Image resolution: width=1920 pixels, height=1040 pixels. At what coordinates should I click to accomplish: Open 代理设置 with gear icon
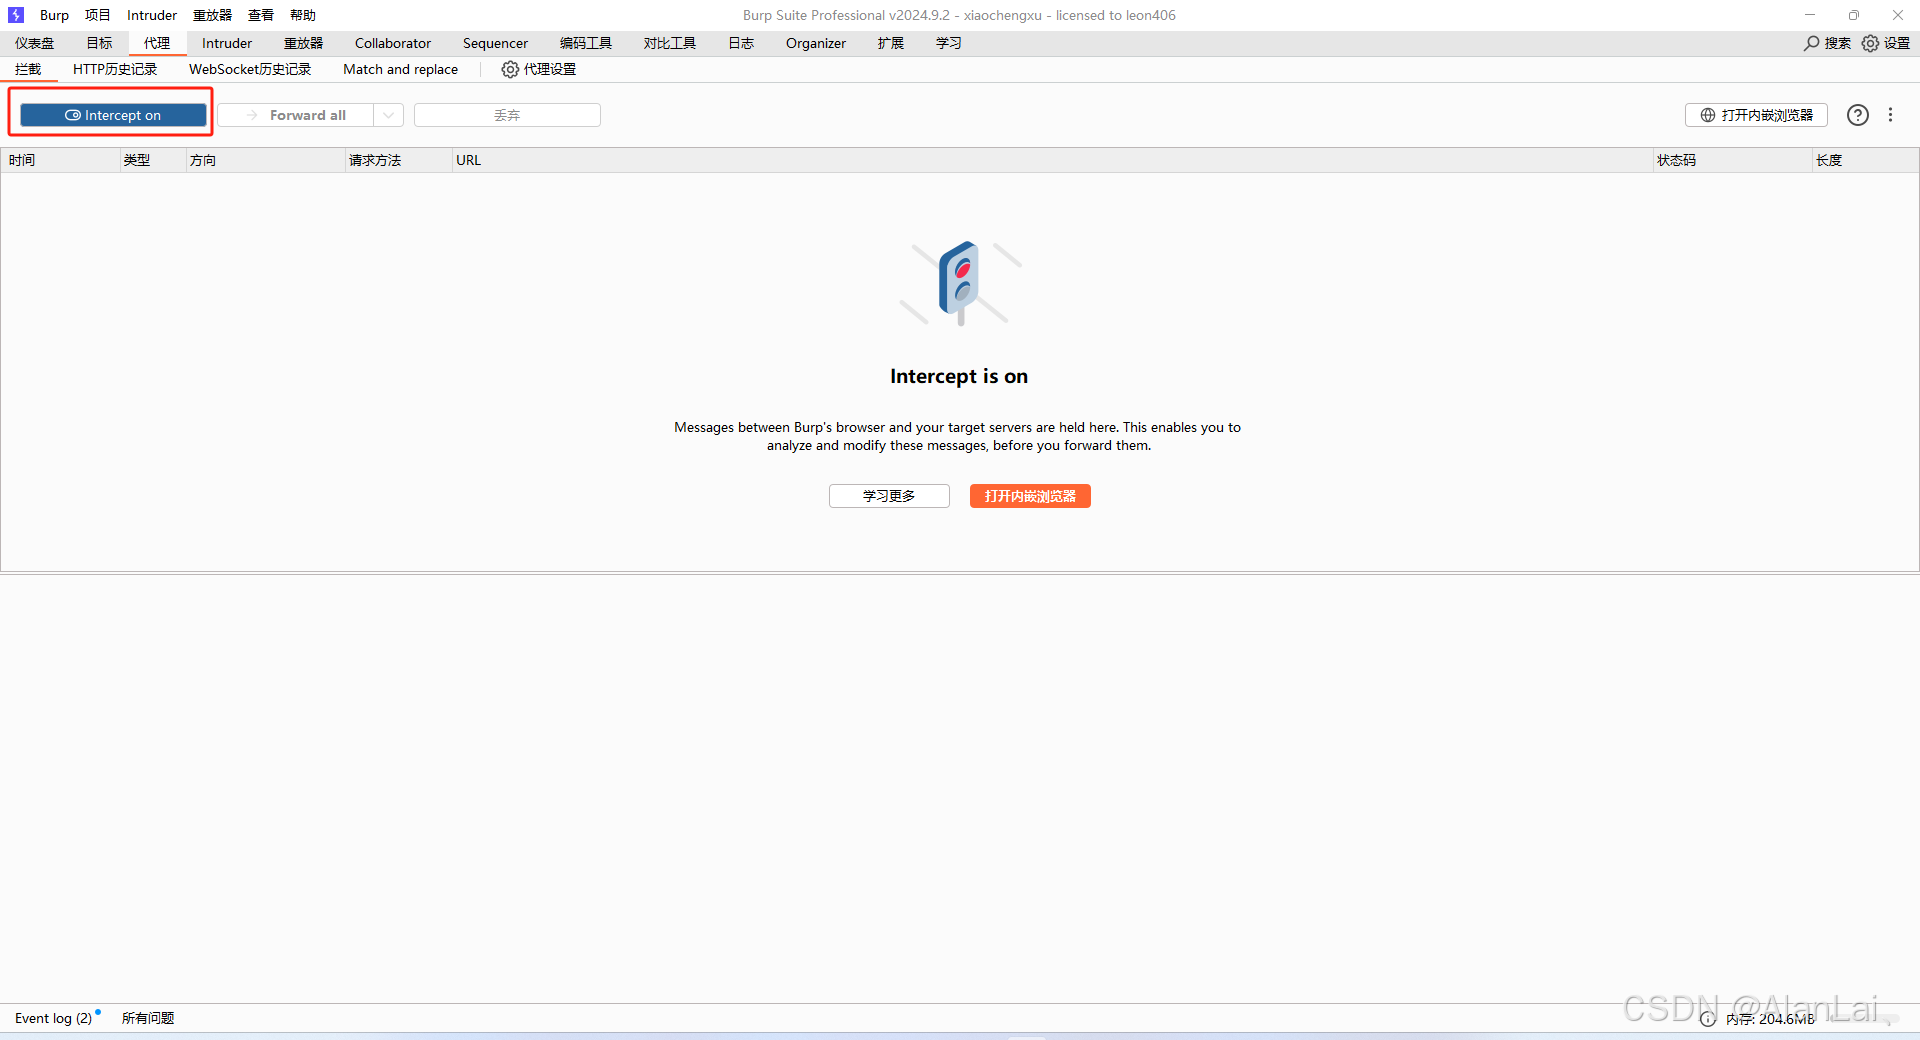539,69
